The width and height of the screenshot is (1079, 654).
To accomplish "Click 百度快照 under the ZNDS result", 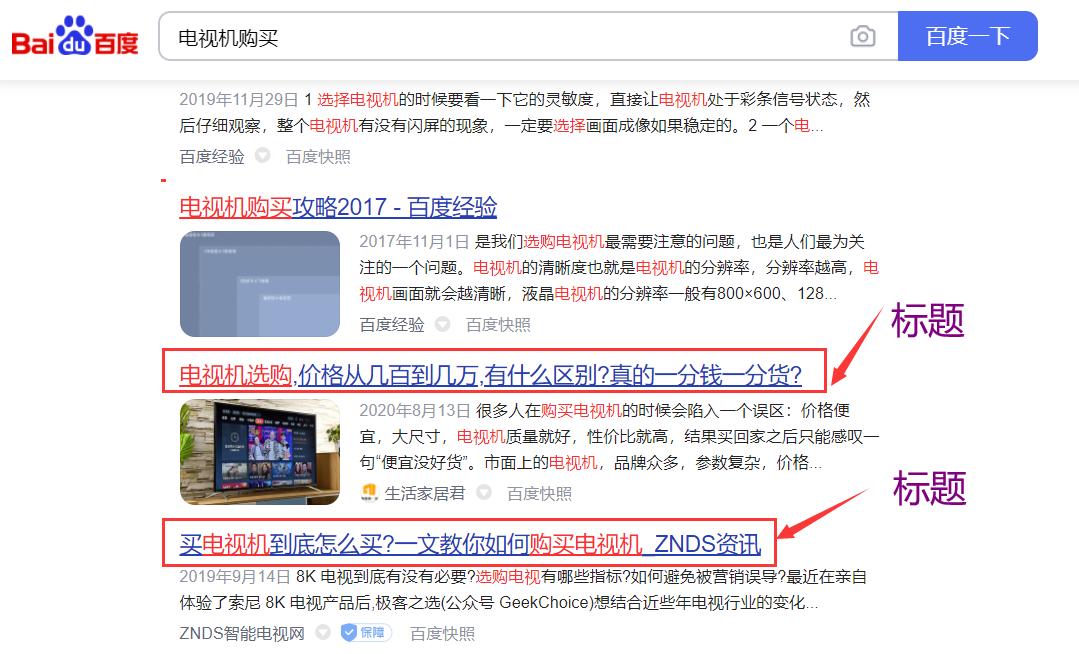I will coord(442,632).
